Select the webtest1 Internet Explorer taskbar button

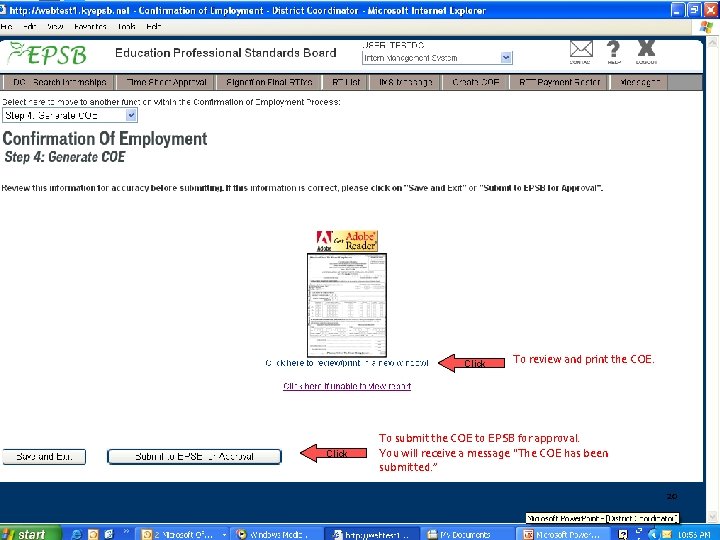[372, 534]
